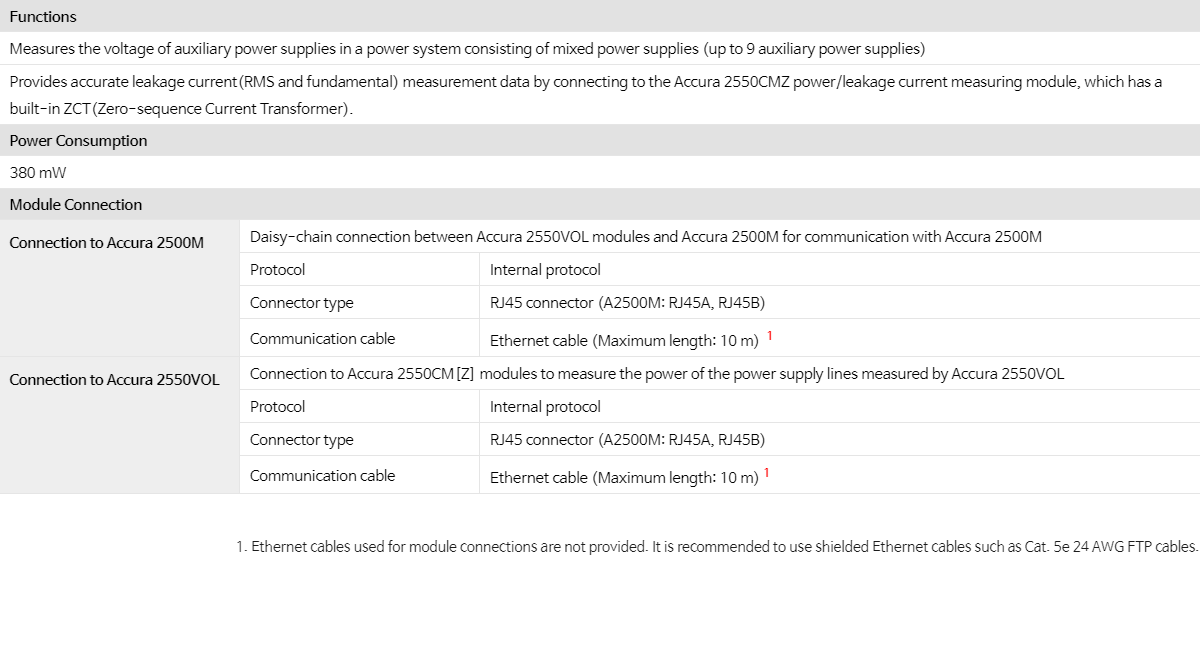
Task: Click the 380 mW power value
Action: click(x=38, y=172)
